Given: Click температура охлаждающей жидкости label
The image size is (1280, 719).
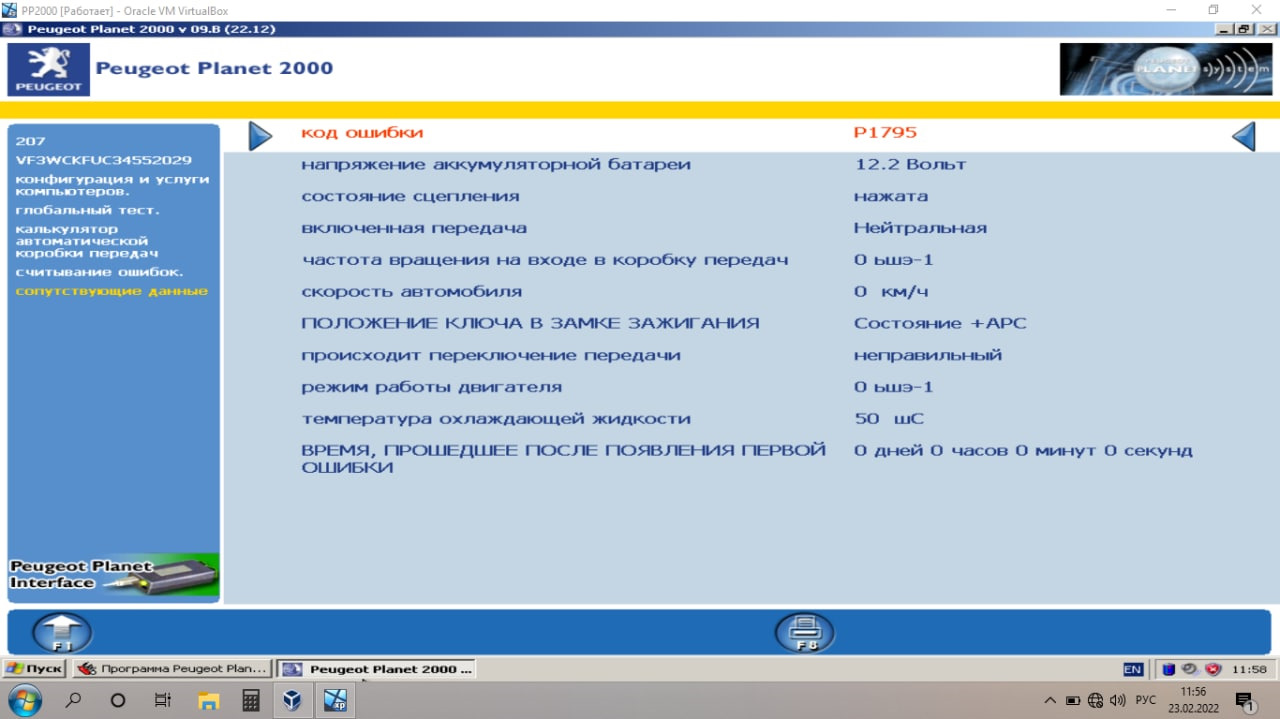Looking at the screenshot, I should click(x=496, y=419).
